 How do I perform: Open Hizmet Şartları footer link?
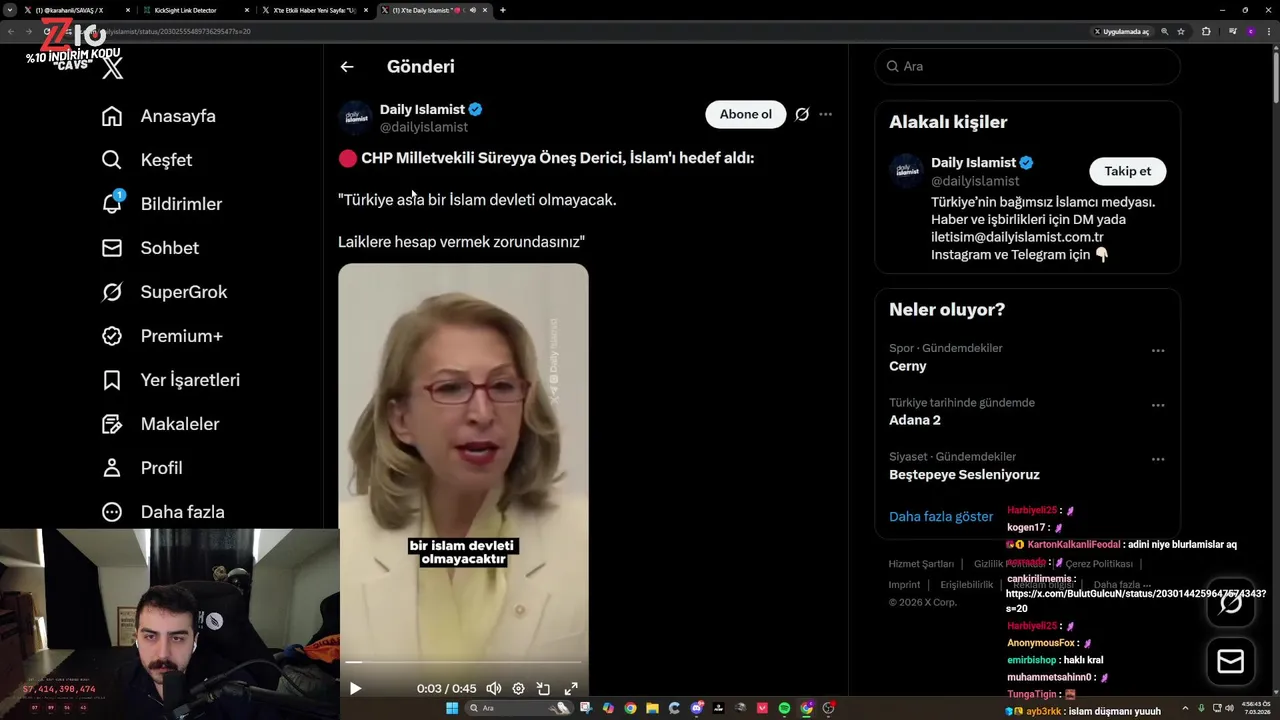point(921,564)
